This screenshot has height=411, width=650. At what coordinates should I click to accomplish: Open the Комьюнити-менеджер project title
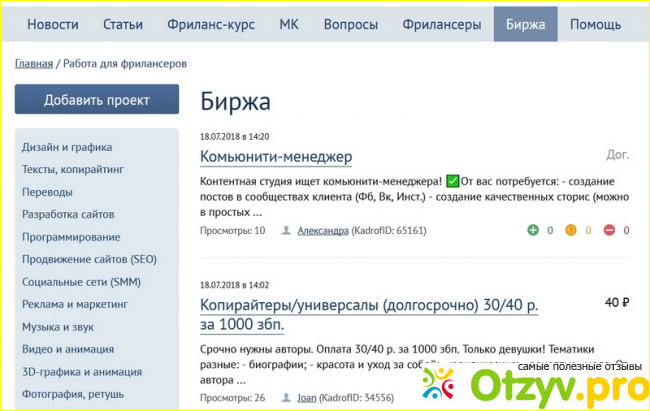pyautogui.click(x=276, y=157)
